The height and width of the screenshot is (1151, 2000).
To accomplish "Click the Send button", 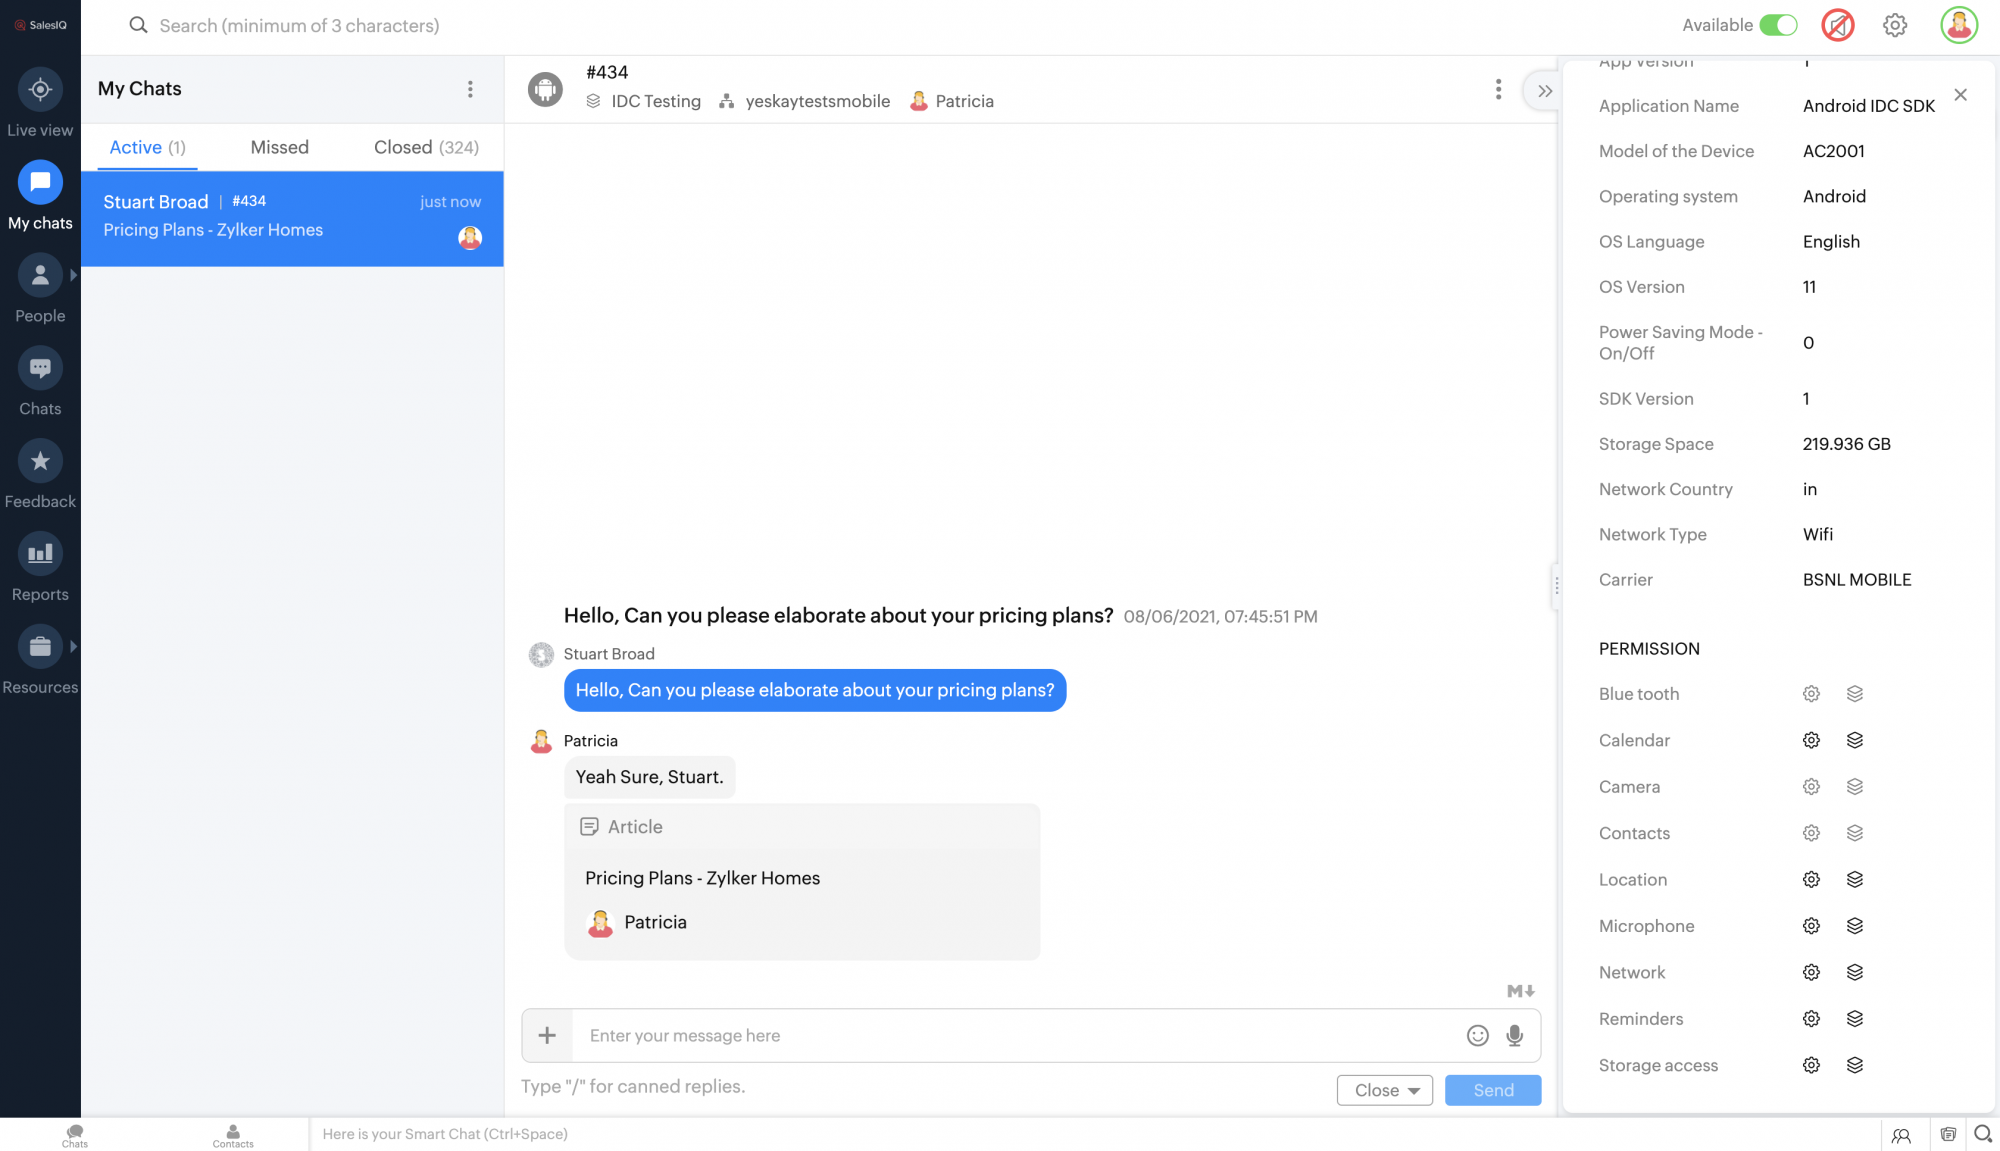I will pos(1492,1090).
